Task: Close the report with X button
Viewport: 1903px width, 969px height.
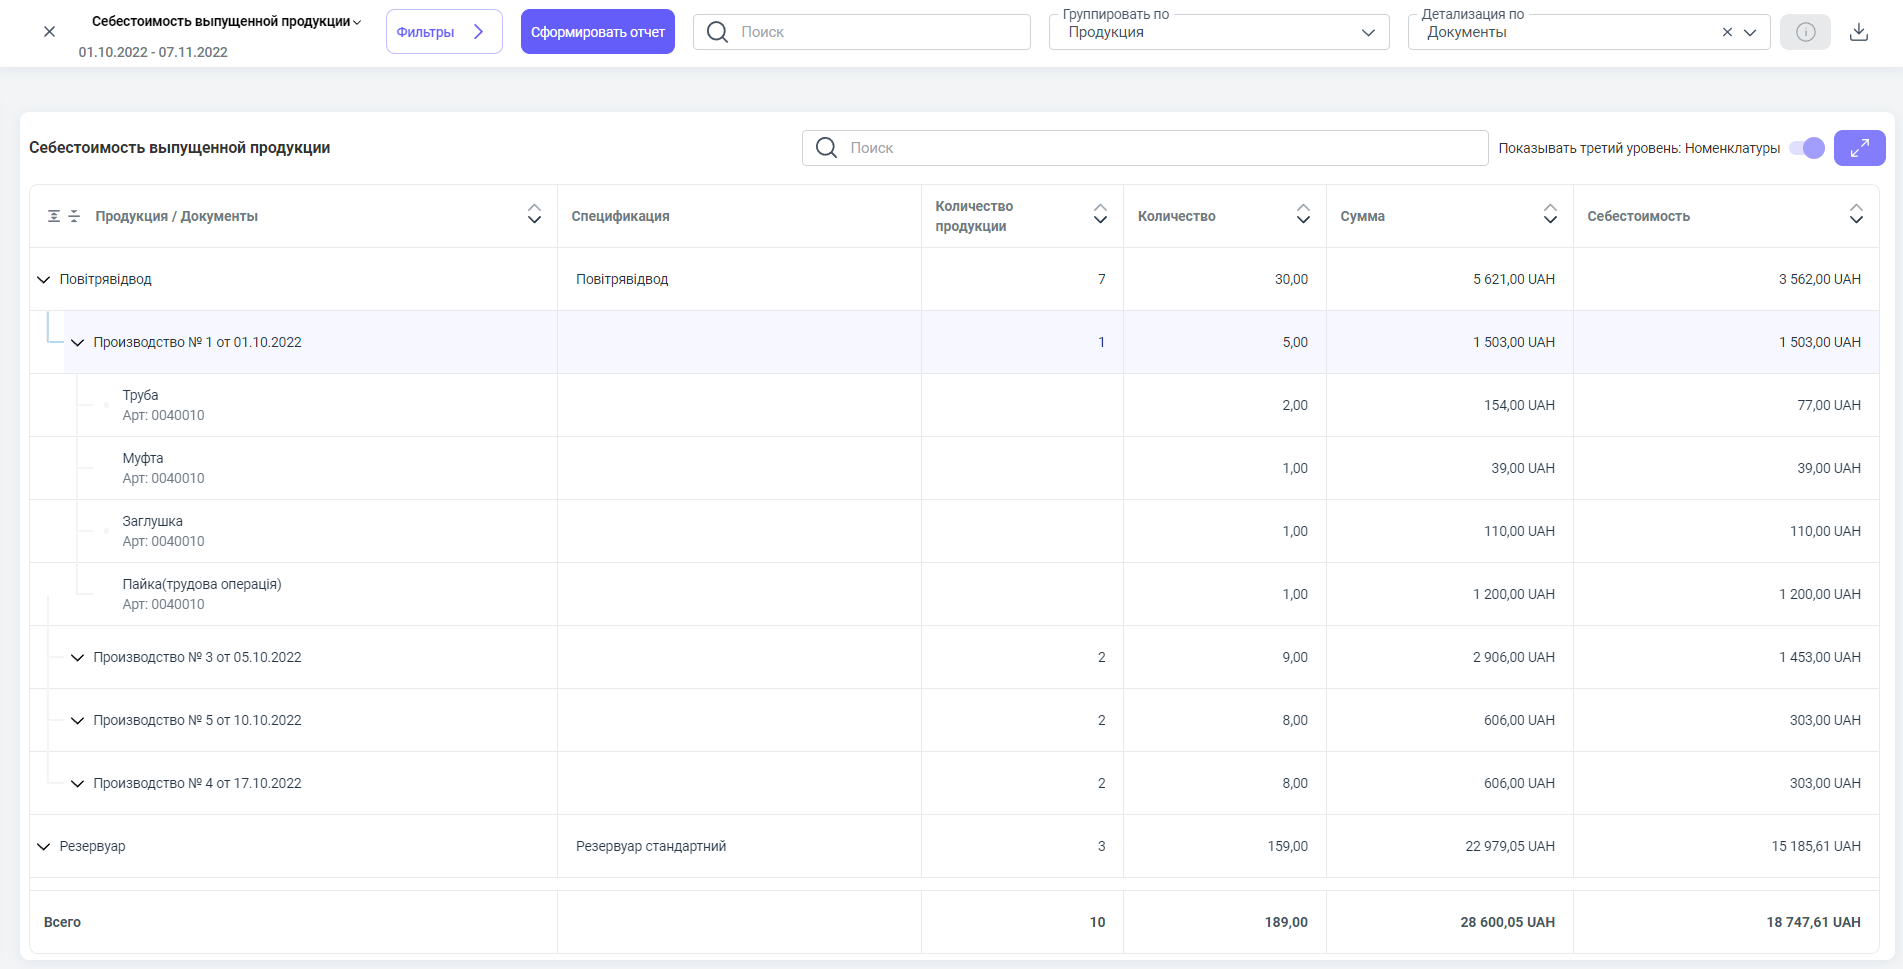Action: tap(49, 32)
